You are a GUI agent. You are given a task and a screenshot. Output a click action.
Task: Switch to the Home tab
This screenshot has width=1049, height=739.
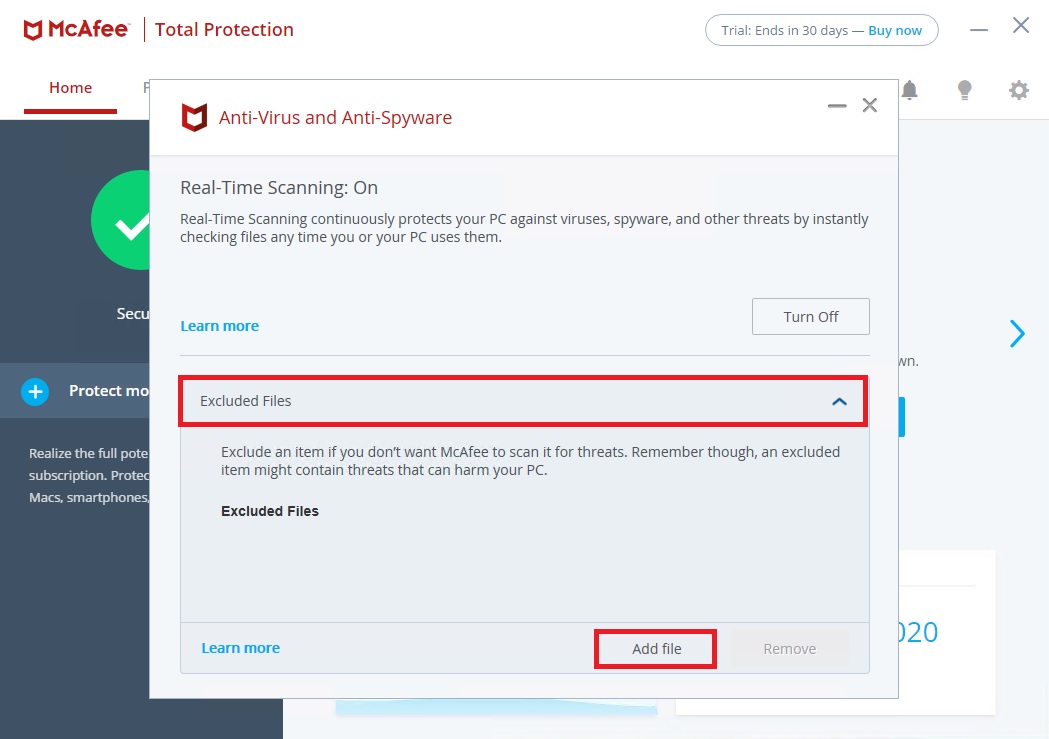pyautogui.click(x=70, y=88)
